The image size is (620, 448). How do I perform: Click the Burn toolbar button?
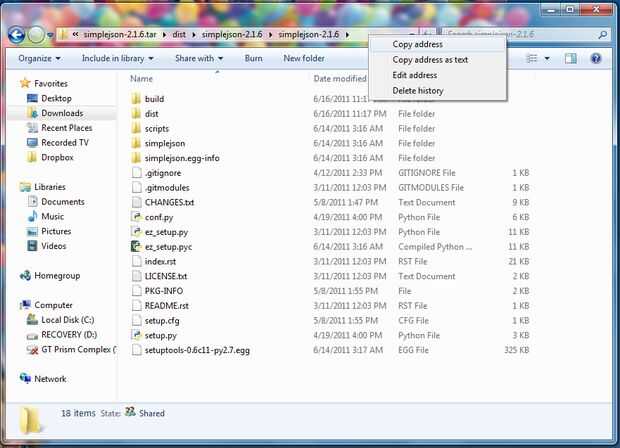pyautogui.click(x=253, y=59)
